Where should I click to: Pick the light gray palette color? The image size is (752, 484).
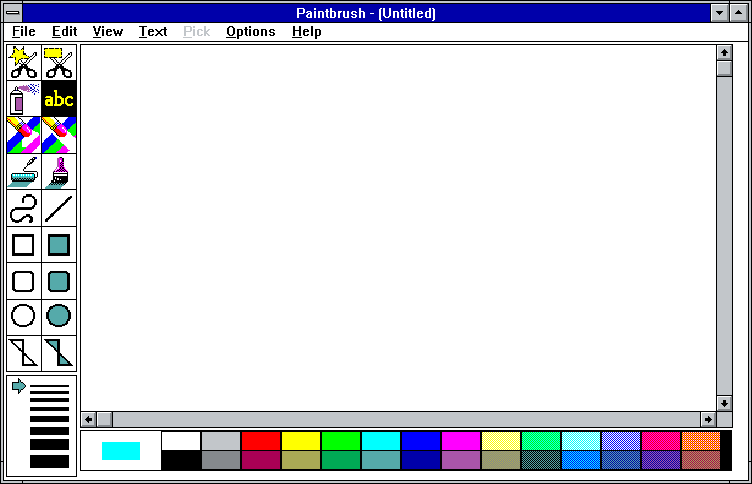pyautogui.click(x=221, y=441)
